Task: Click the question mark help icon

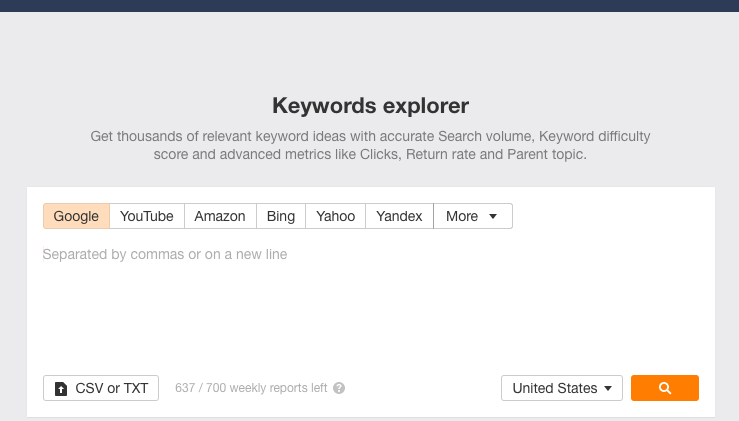Action: [339, 388]
